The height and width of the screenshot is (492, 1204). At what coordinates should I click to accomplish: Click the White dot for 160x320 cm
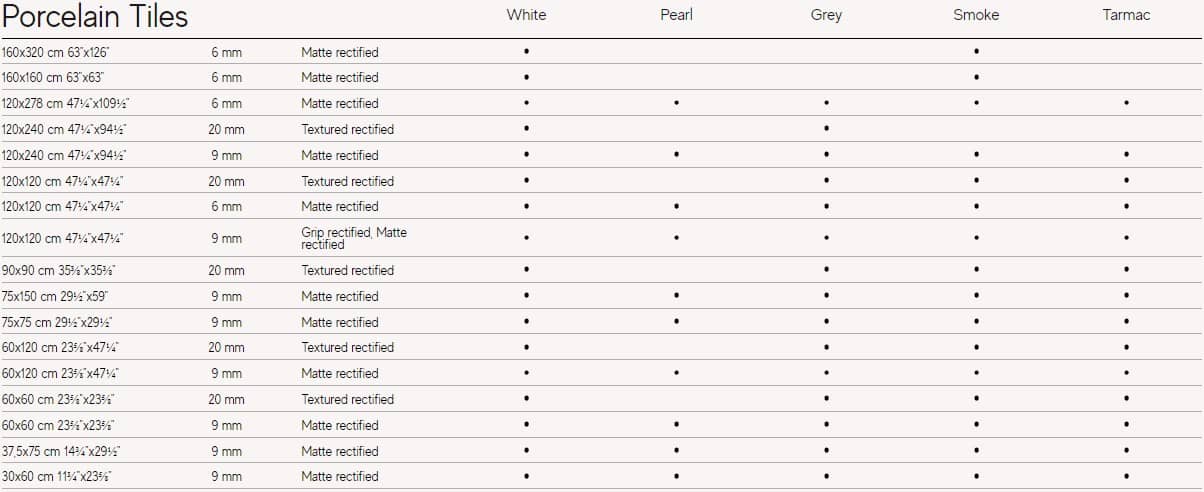[526, 51]
